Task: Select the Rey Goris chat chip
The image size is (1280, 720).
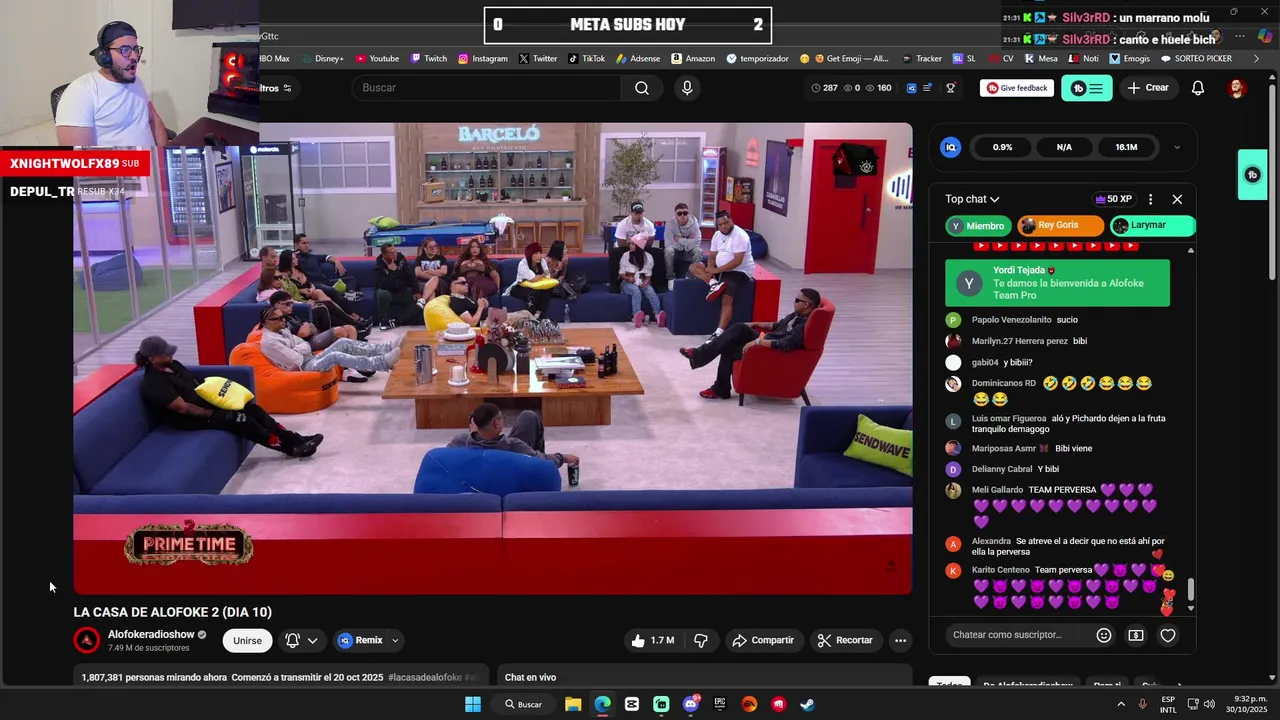Action: 1060,226
